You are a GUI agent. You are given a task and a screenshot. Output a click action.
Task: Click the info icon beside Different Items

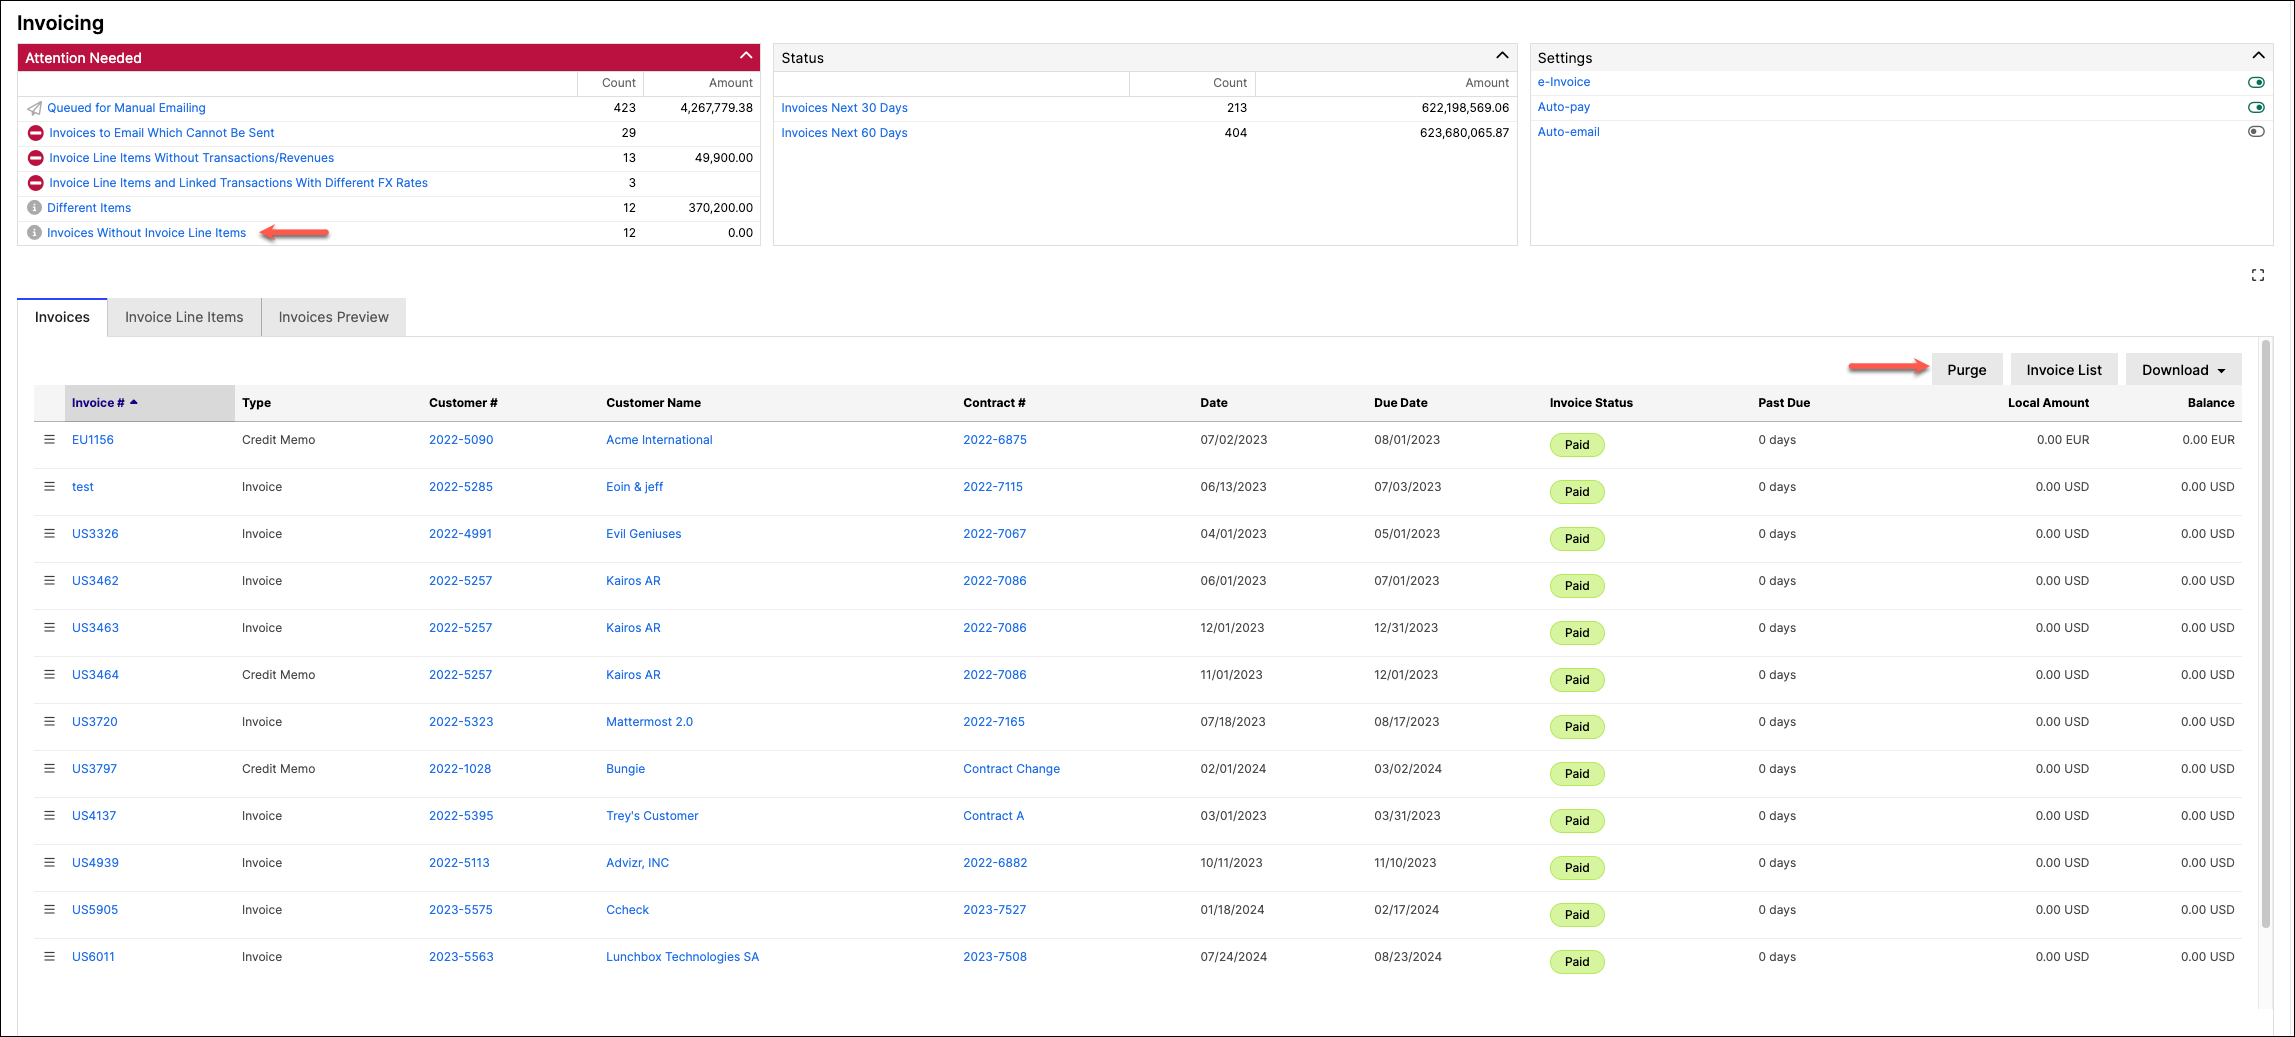(34, 208)
